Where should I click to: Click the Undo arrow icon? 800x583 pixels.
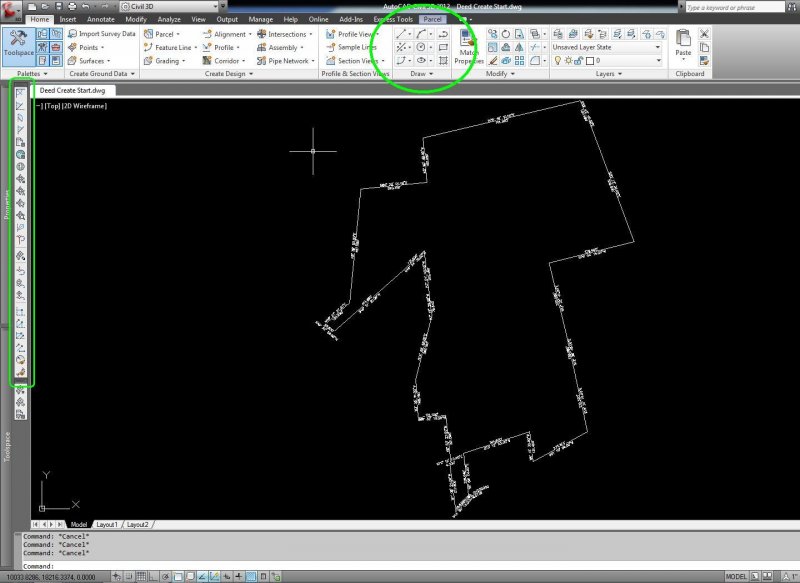coord(86,7)
